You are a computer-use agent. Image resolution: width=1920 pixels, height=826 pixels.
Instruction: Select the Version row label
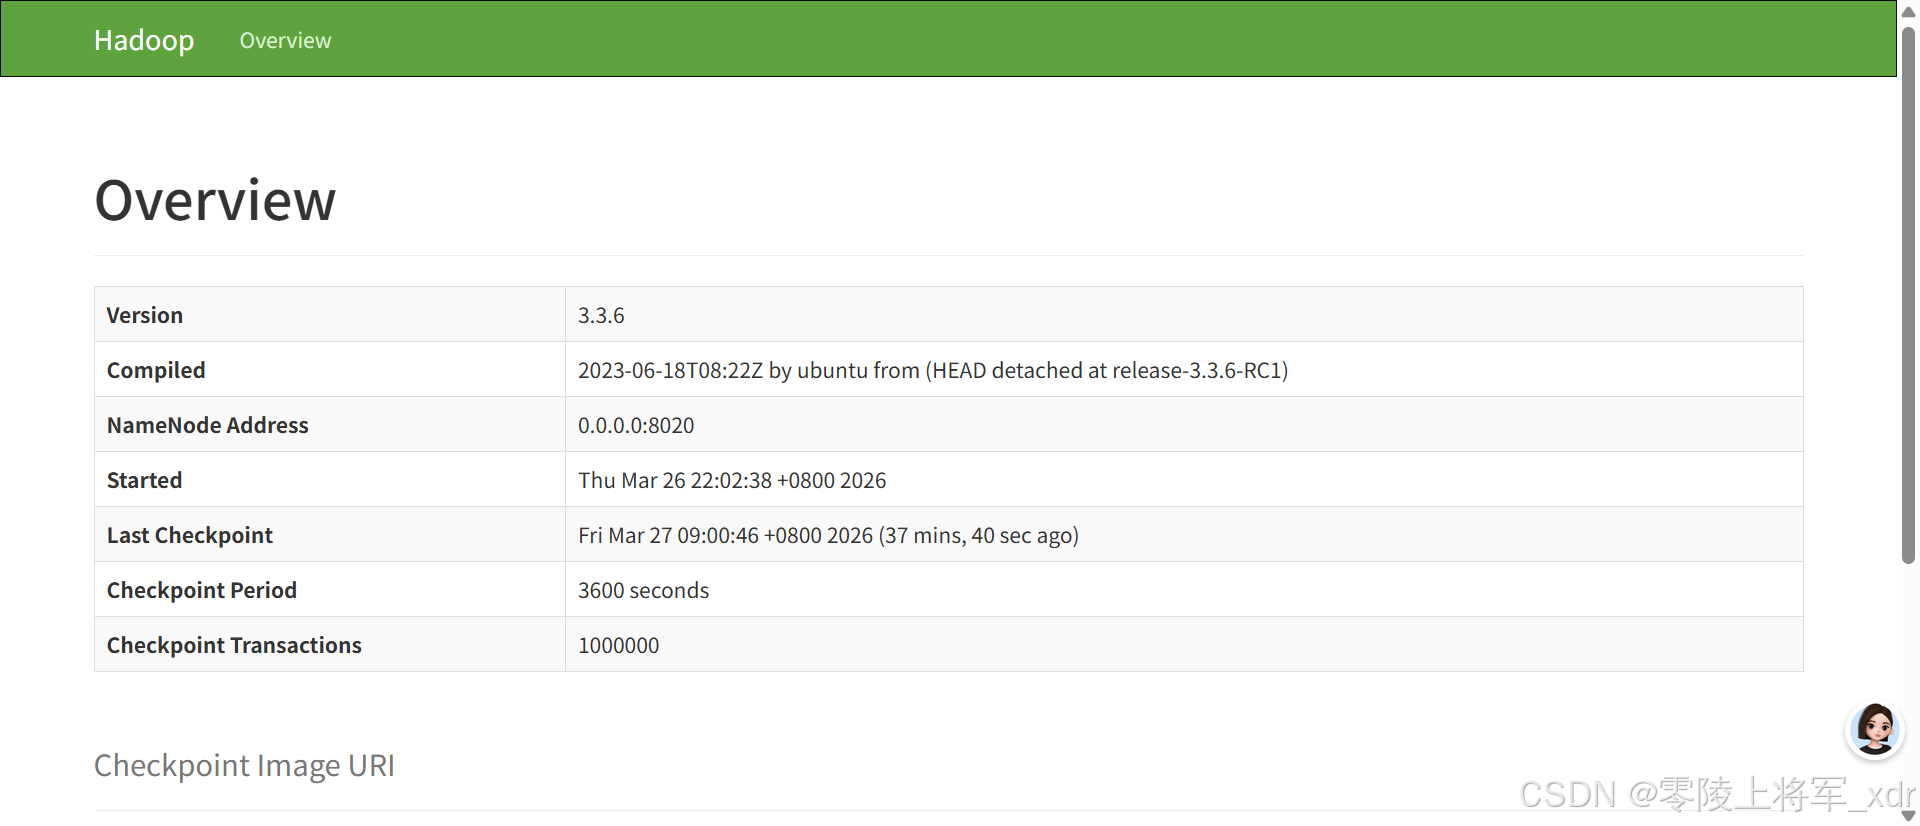coord(145,315)
